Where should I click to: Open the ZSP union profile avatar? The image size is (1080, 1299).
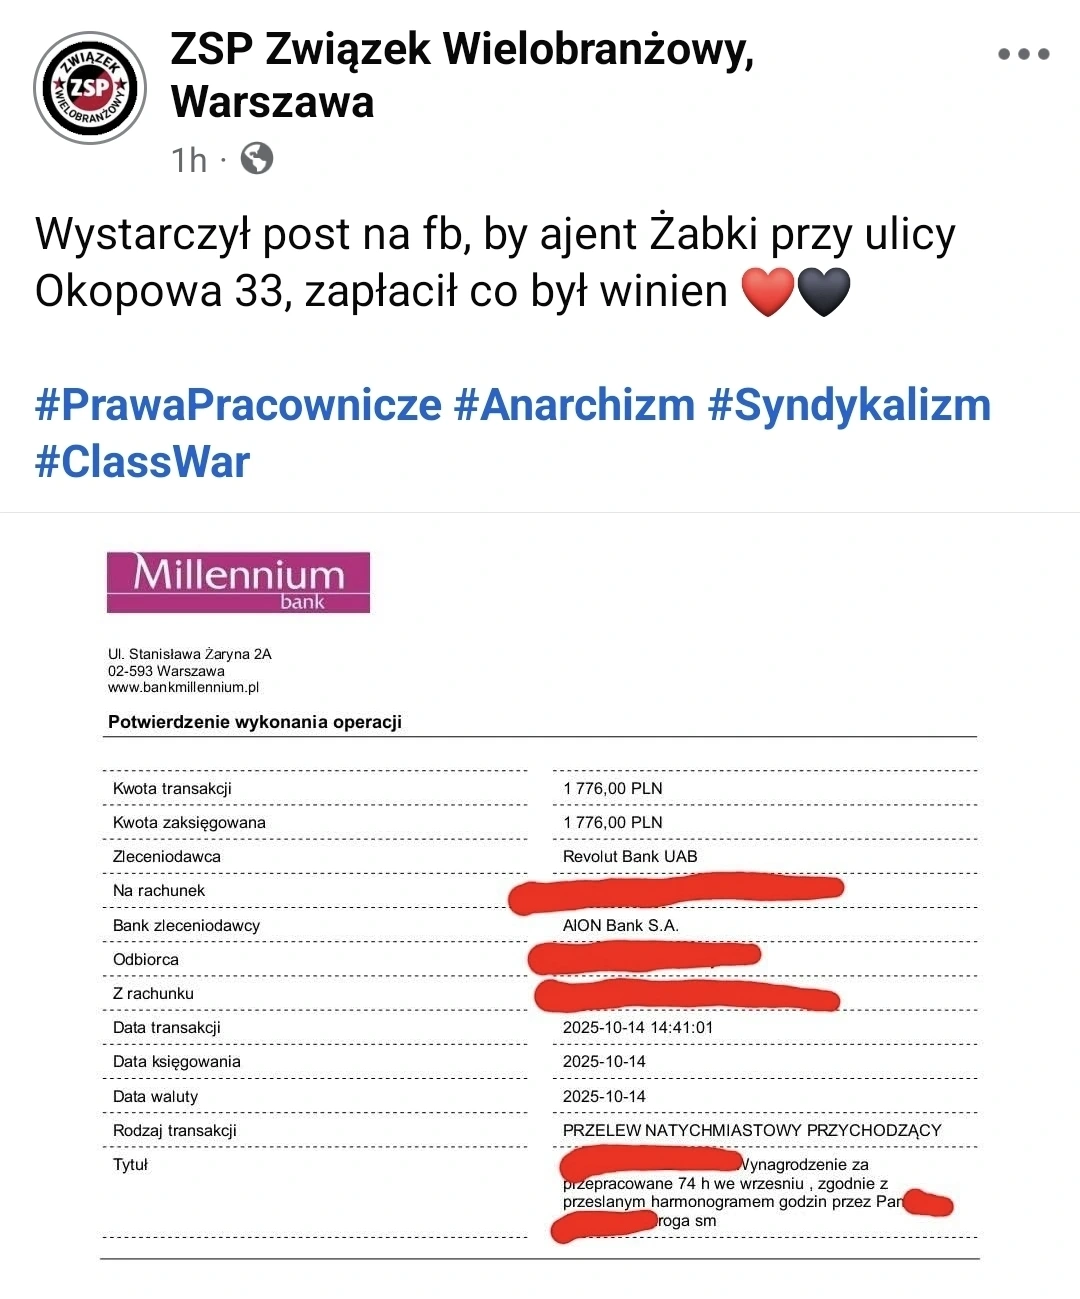point(90,88)
